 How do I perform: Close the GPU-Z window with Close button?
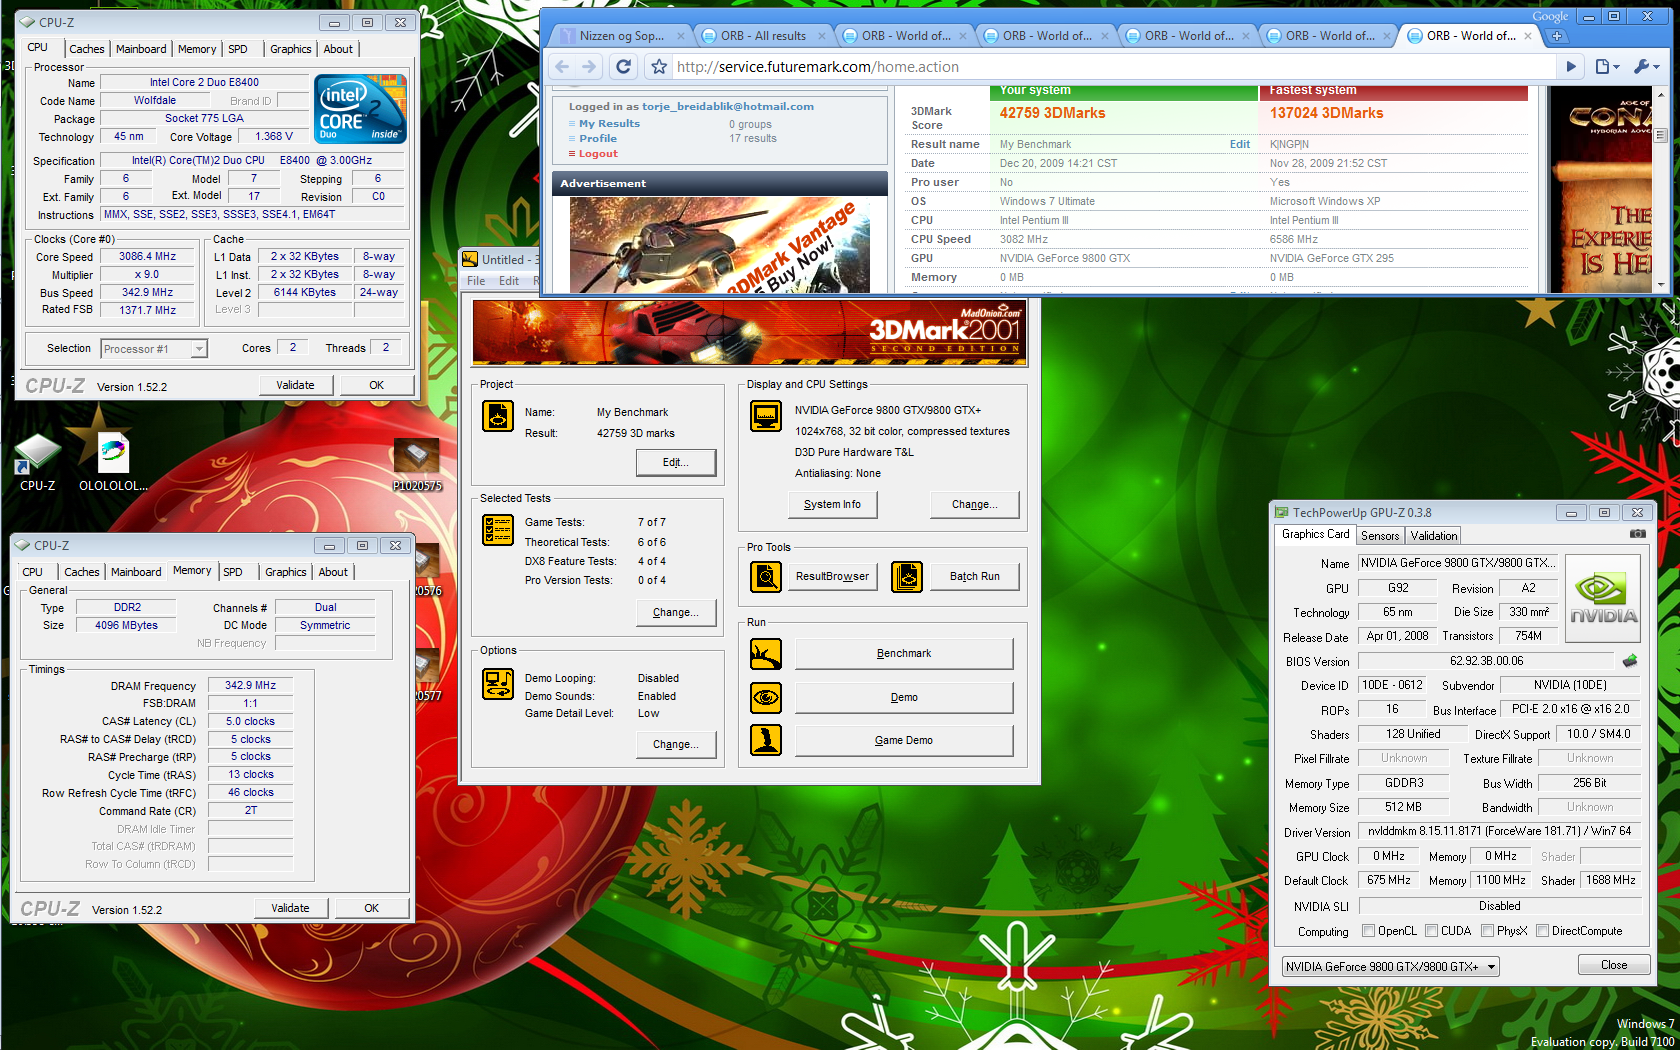pos(1613,965)
